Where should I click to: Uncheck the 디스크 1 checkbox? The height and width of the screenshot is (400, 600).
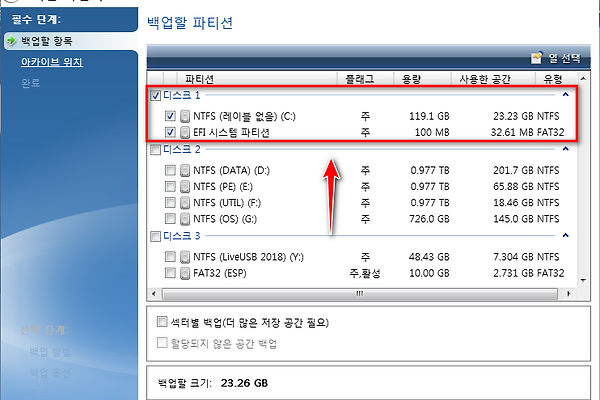point(155,96)
